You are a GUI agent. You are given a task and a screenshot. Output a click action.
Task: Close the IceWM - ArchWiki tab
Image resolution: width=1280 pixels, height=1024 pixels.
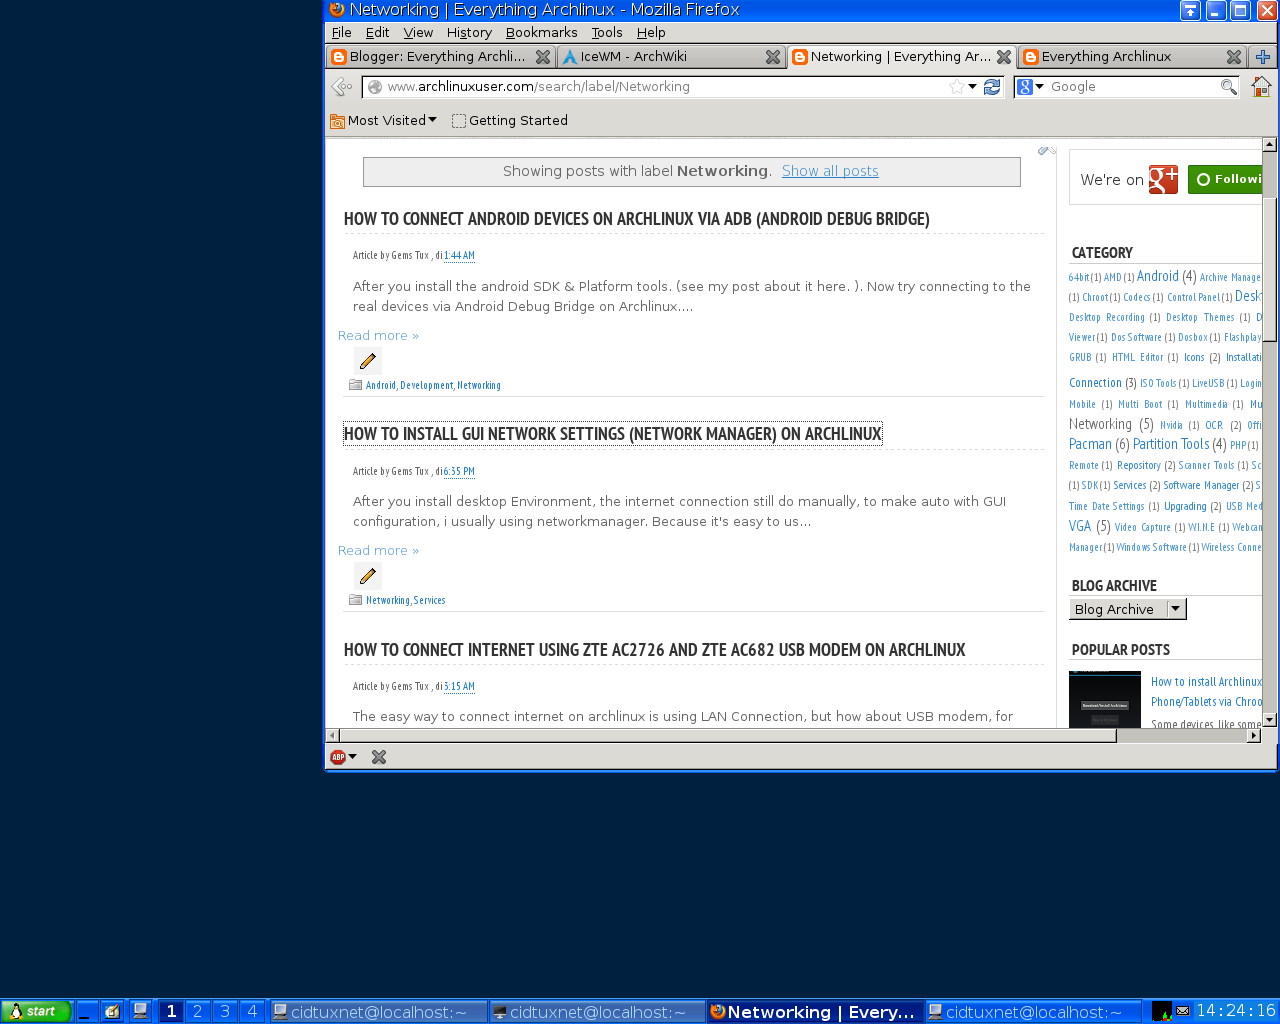pos(773,57)
